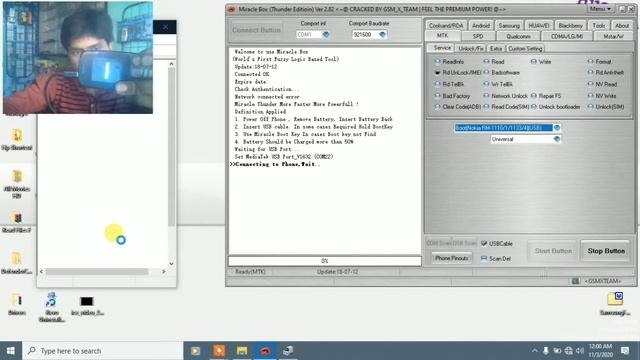Image resolution: width=640 pixels, height=360 pixels.
Task: Click the Comport Baudrate 921600 field
Action: (x=365, y=35)
